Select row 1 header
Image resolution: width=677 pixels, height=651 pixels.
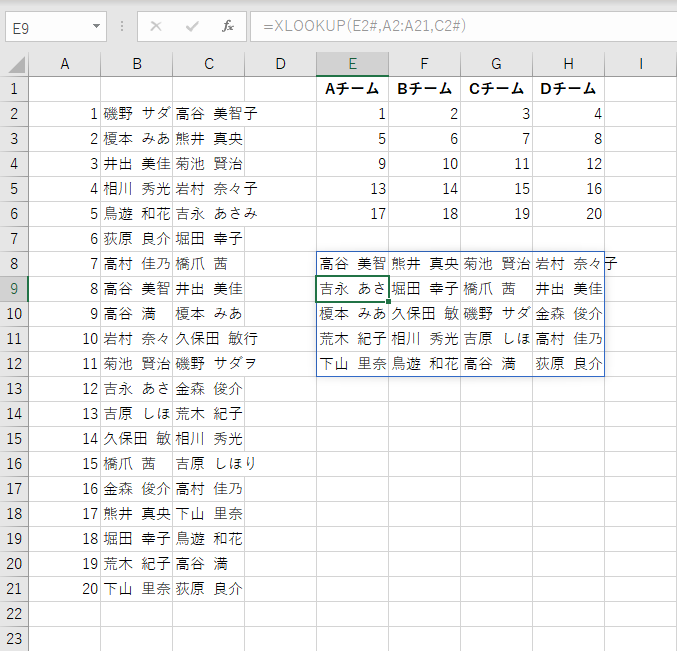(14, 89)
